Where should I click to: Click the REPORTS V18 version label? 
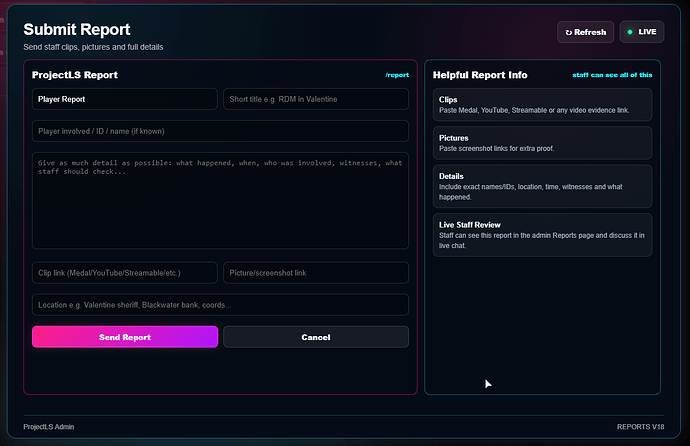click(640, 427)
